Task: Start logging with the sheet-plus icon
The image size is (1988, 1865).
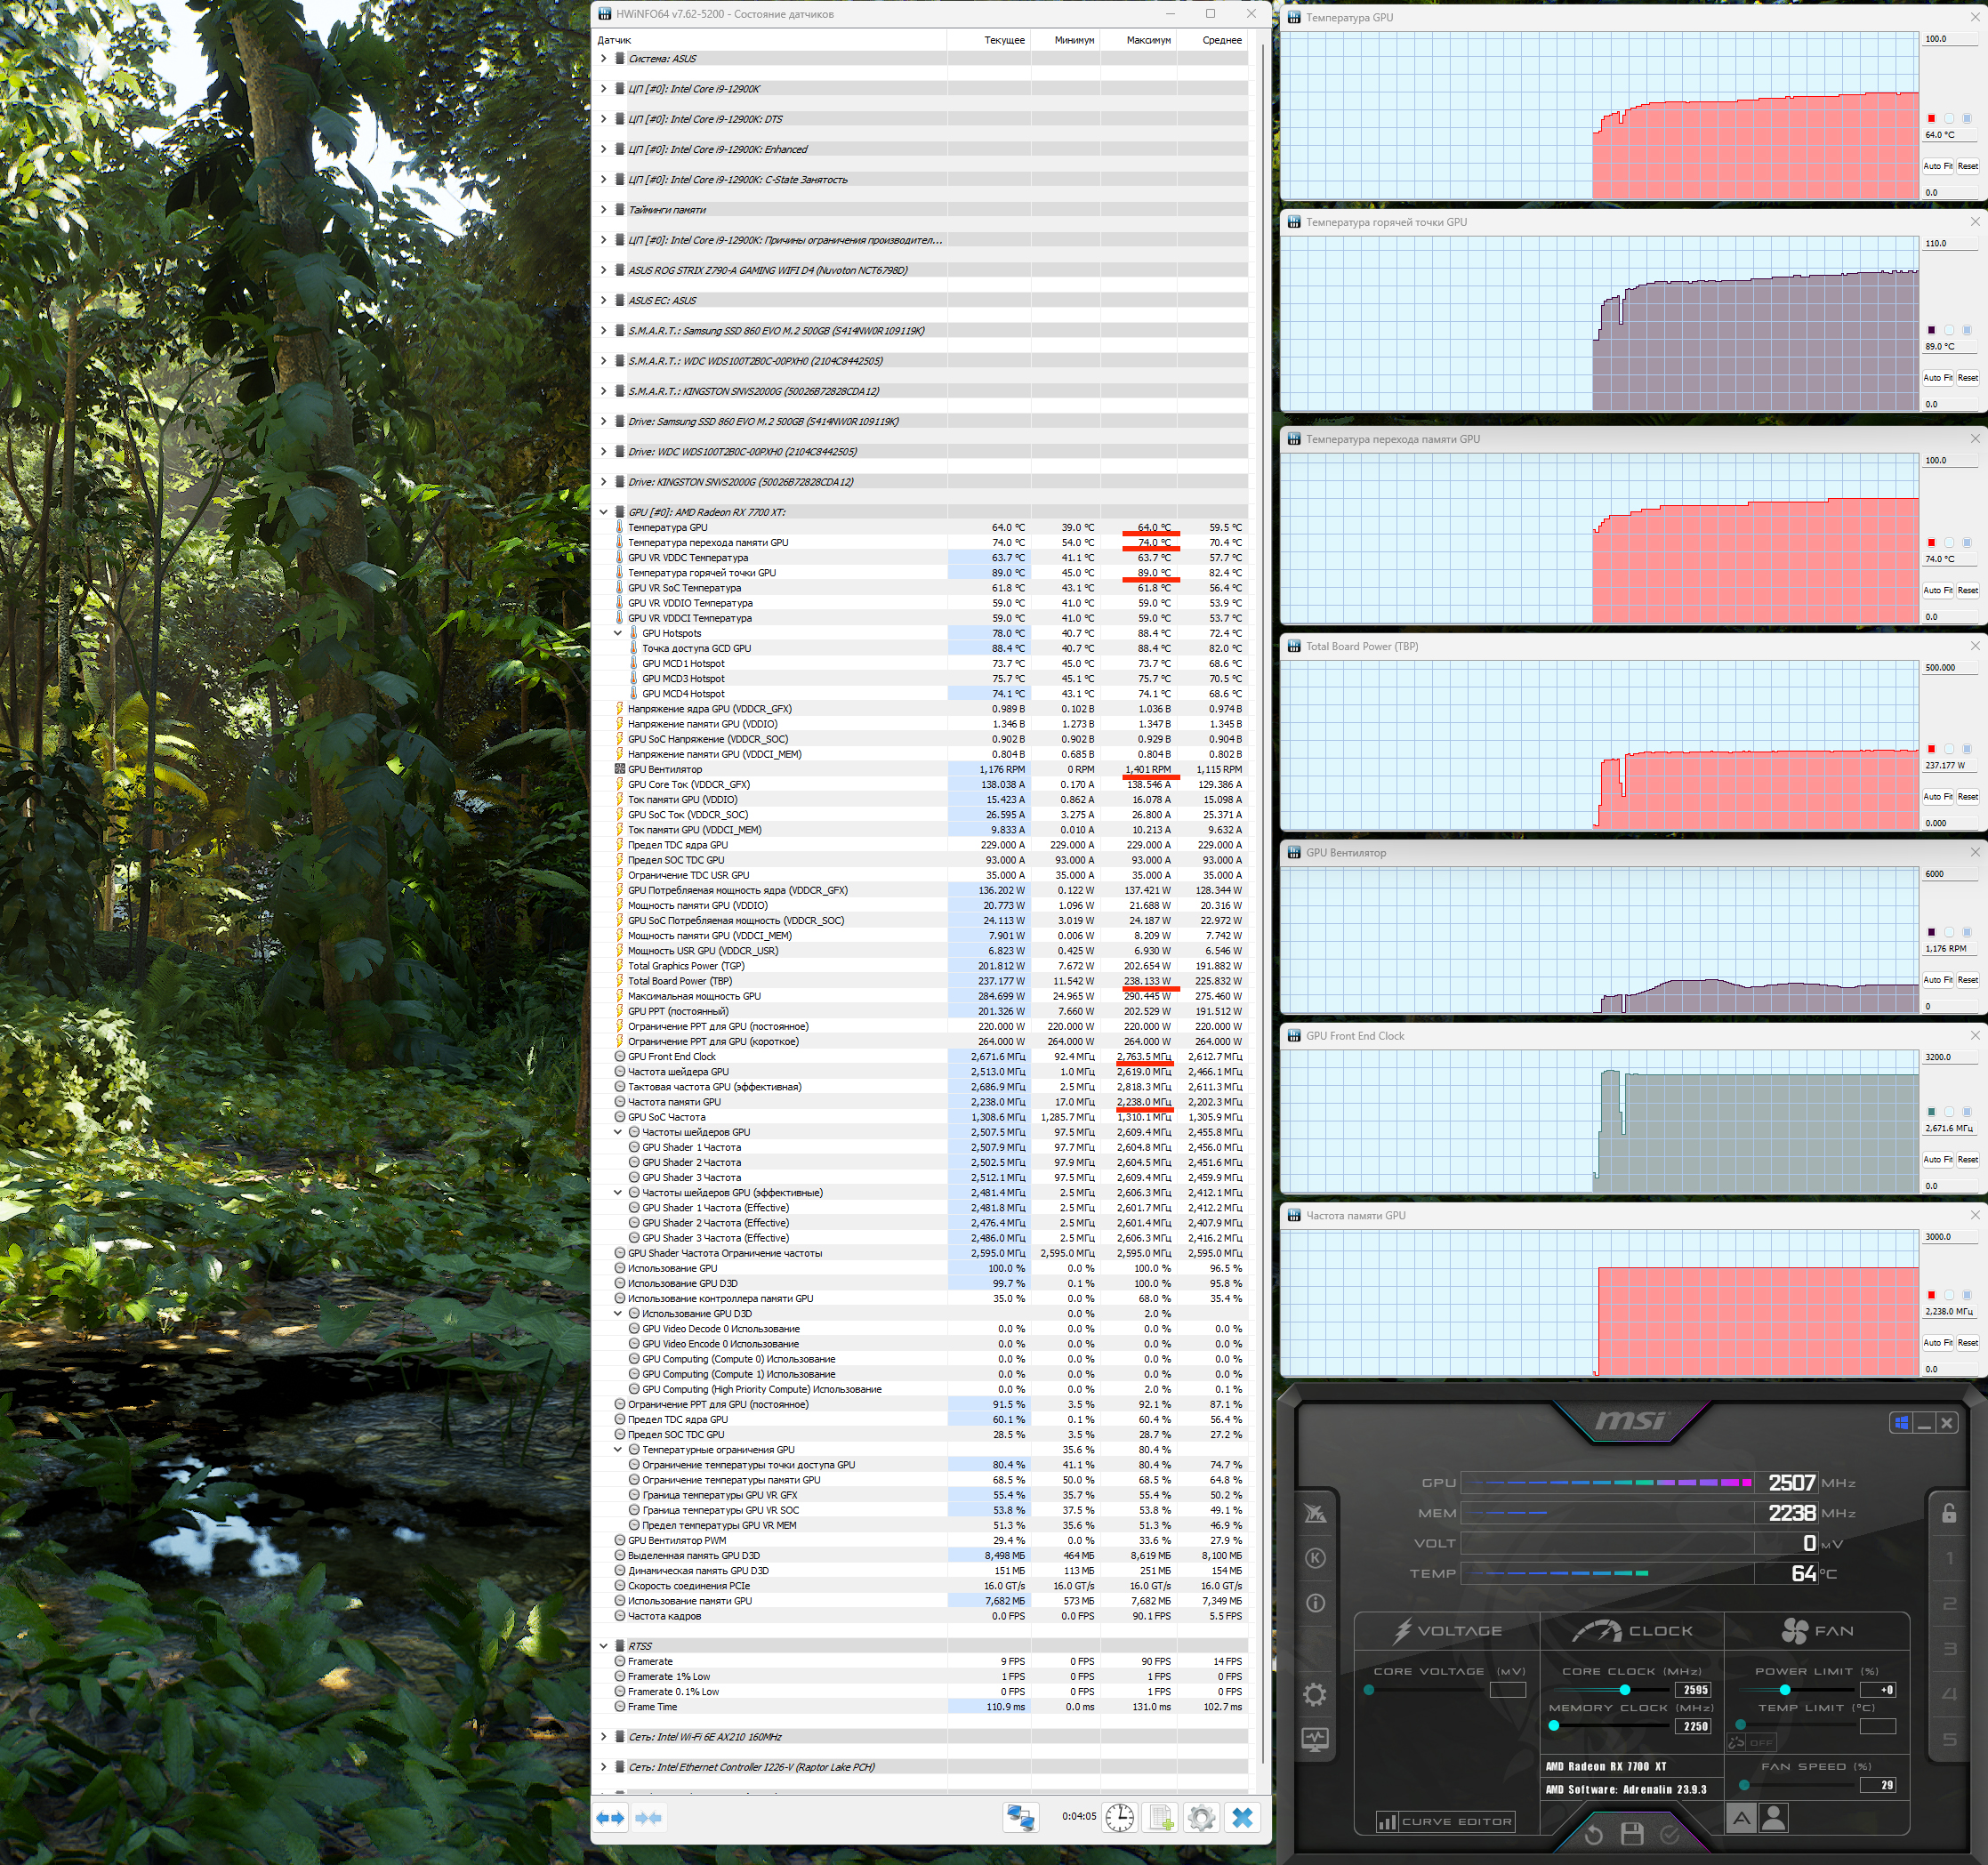Action: click(x=1160, y=1817)
